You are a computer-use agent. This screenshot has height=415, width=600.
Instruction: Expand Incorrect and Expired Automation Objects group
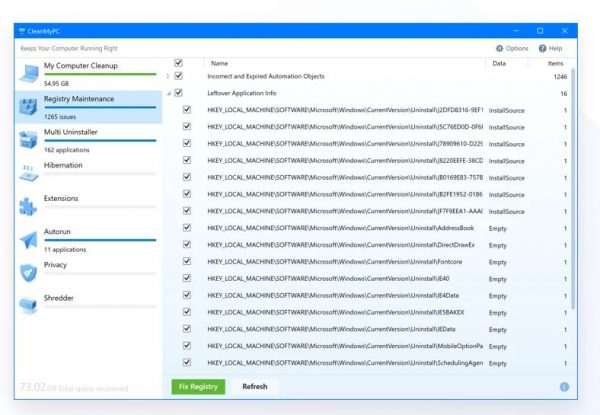(168, 76)
